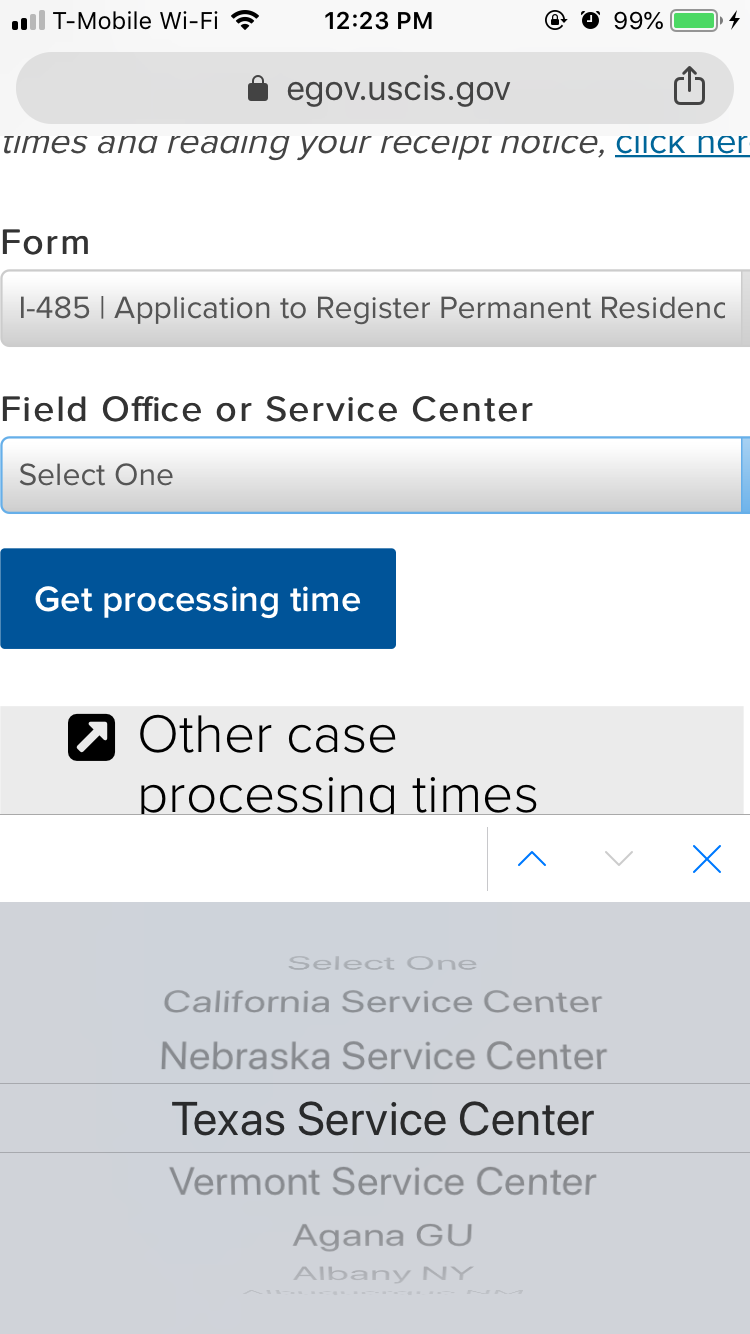Choose Vermont Service Center in picker
Viewport: 750px width, 1334px height.
tap(383, 1182)
